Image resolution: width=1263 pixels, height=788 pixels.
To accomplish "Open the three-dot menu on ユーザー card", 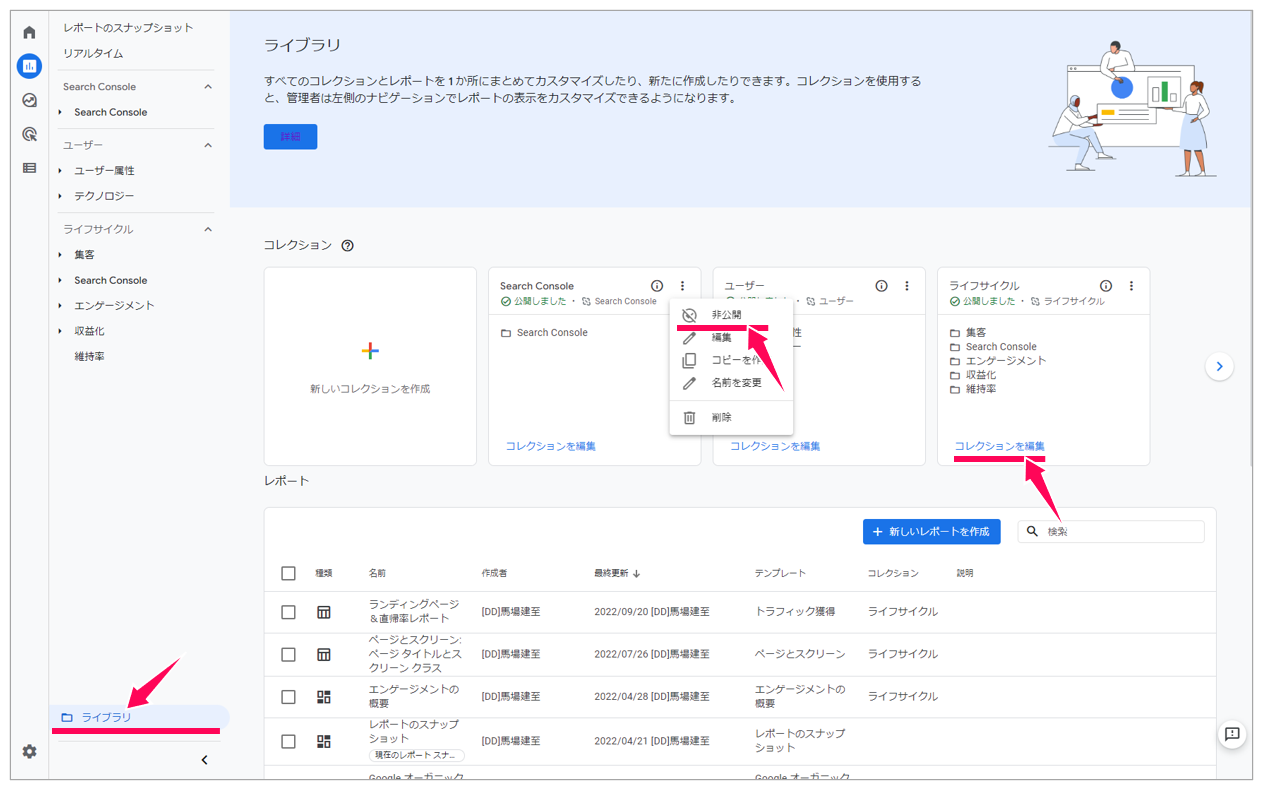I will [x=907, y=286].
